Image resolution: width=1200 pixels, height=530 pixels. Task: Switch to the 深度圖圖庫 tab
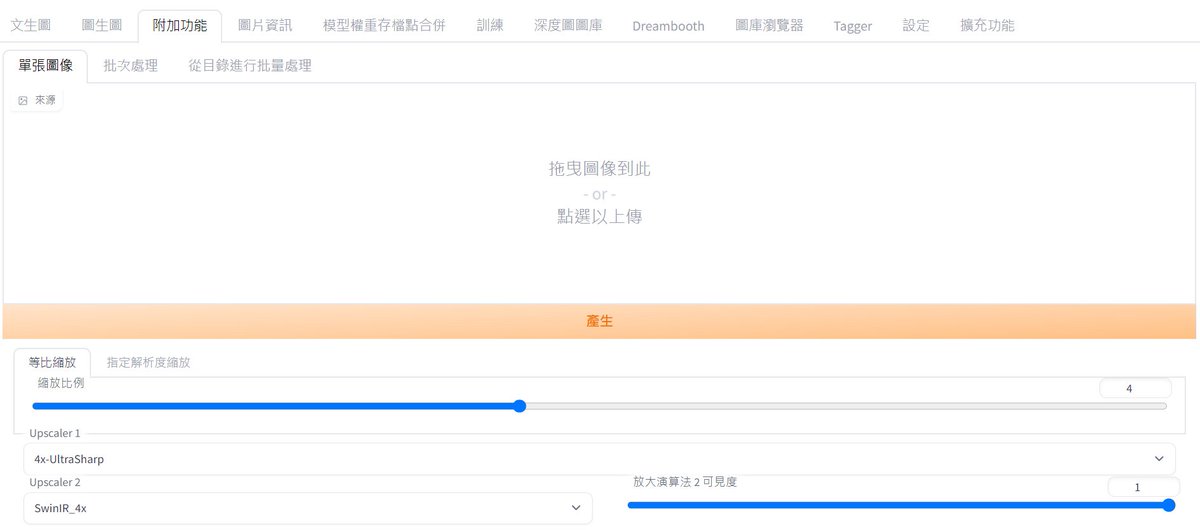[x=568, y=25]
